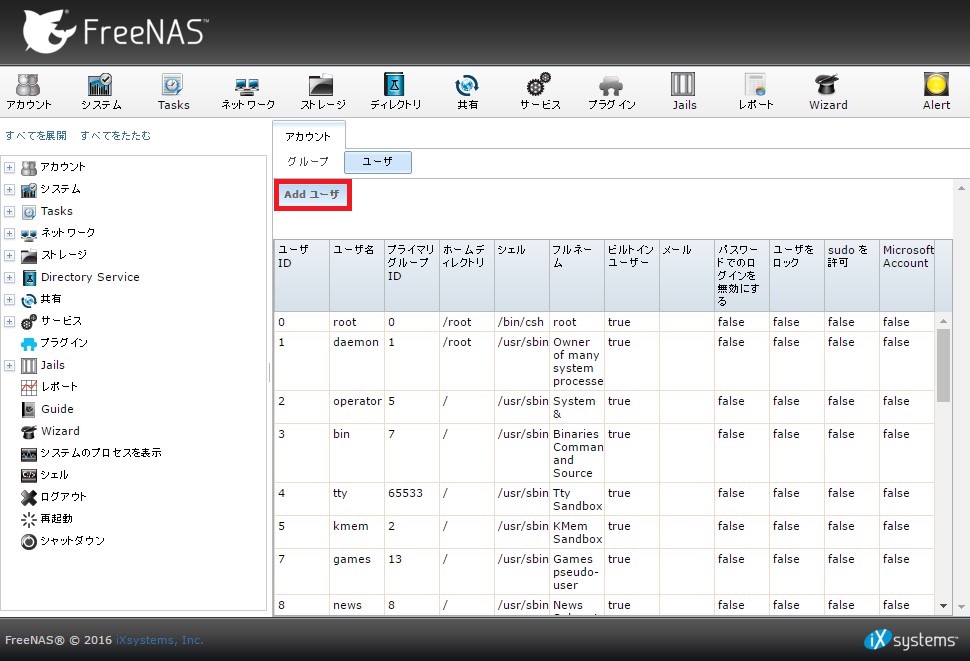Click the 65533 group ID cell

[x=412, y=500]
